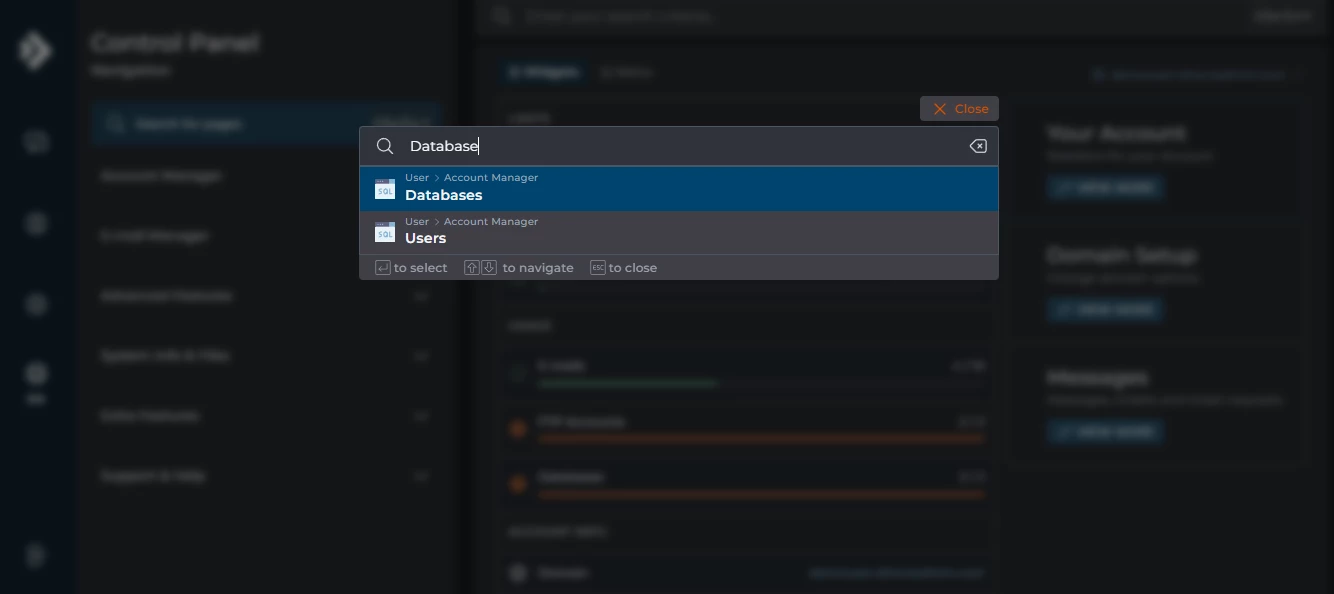Click the Close button above the search dialog
The width and height of the screenshot is (1334, 594).
(958, 108)
